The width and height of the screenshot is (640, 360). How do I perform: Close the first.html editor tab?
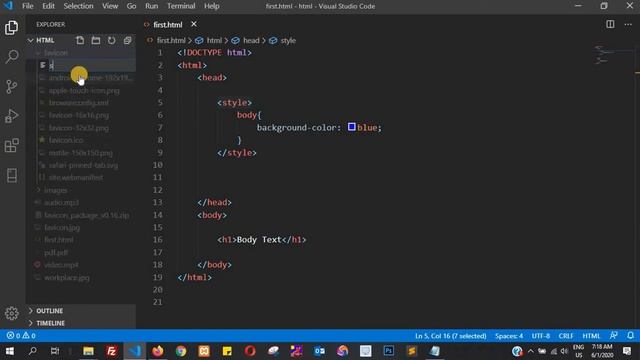[x=194, y=24]
